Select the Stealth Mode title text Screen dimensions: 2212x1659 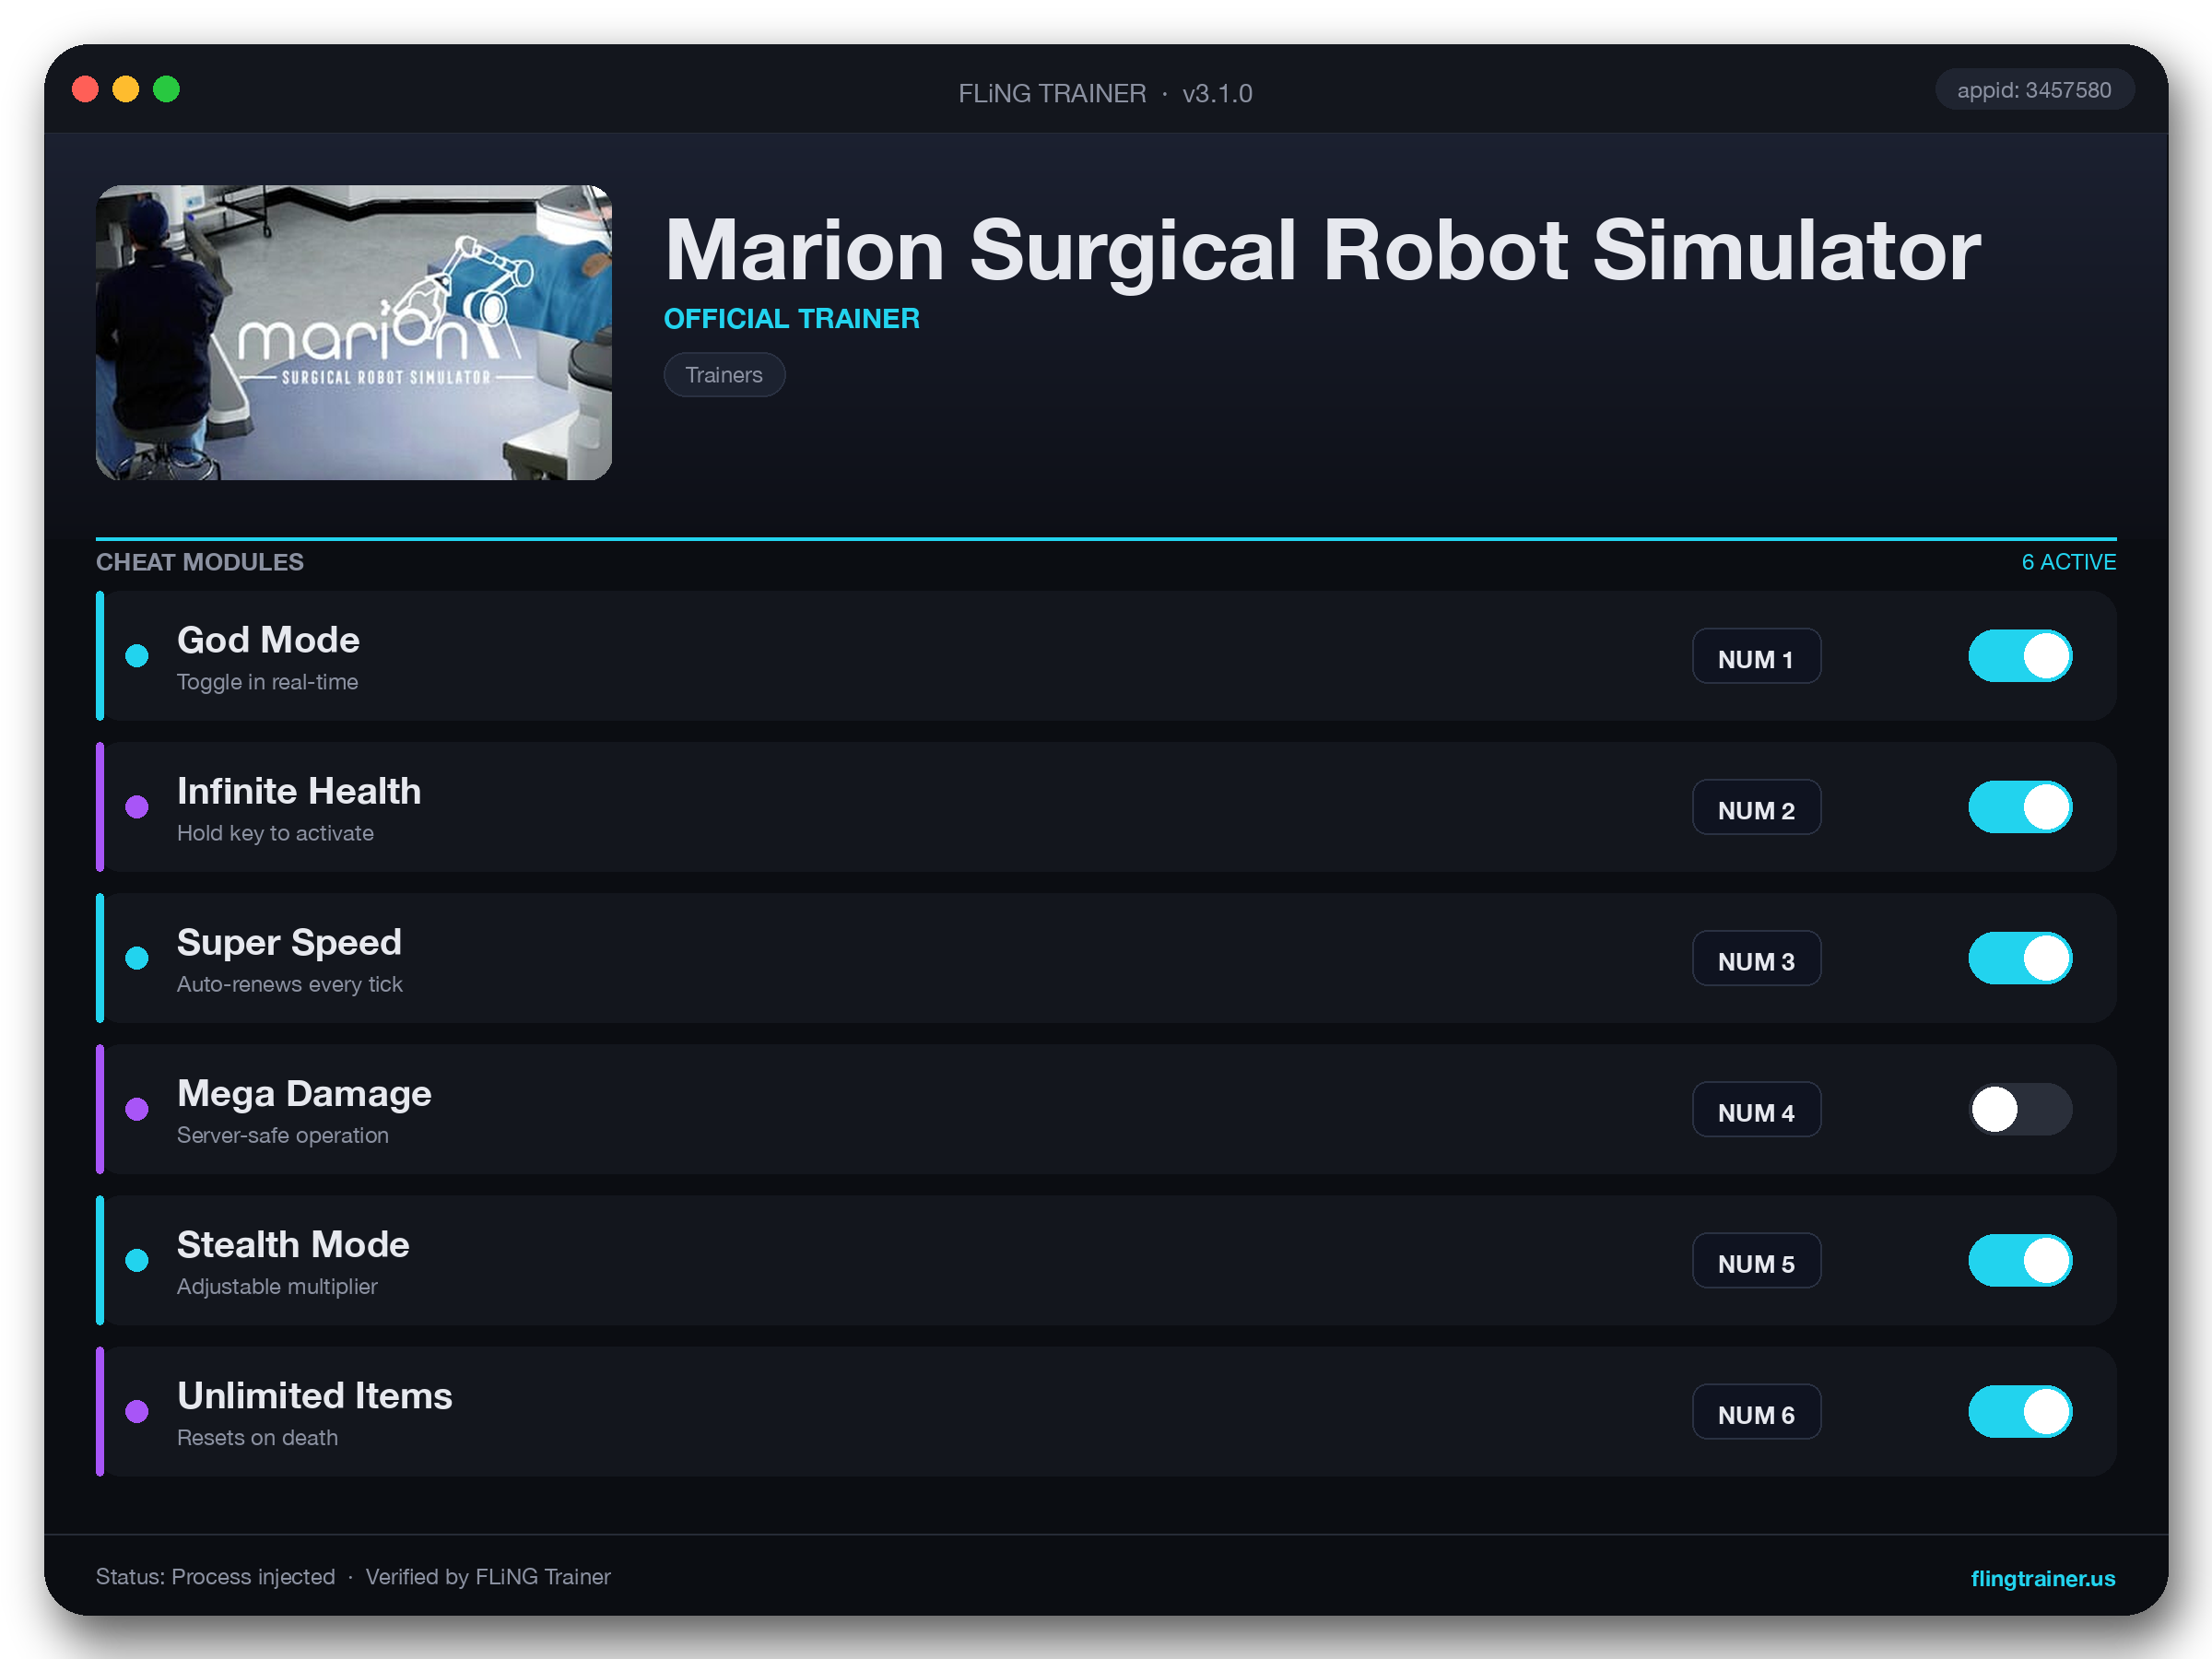tap(293, 1245)
